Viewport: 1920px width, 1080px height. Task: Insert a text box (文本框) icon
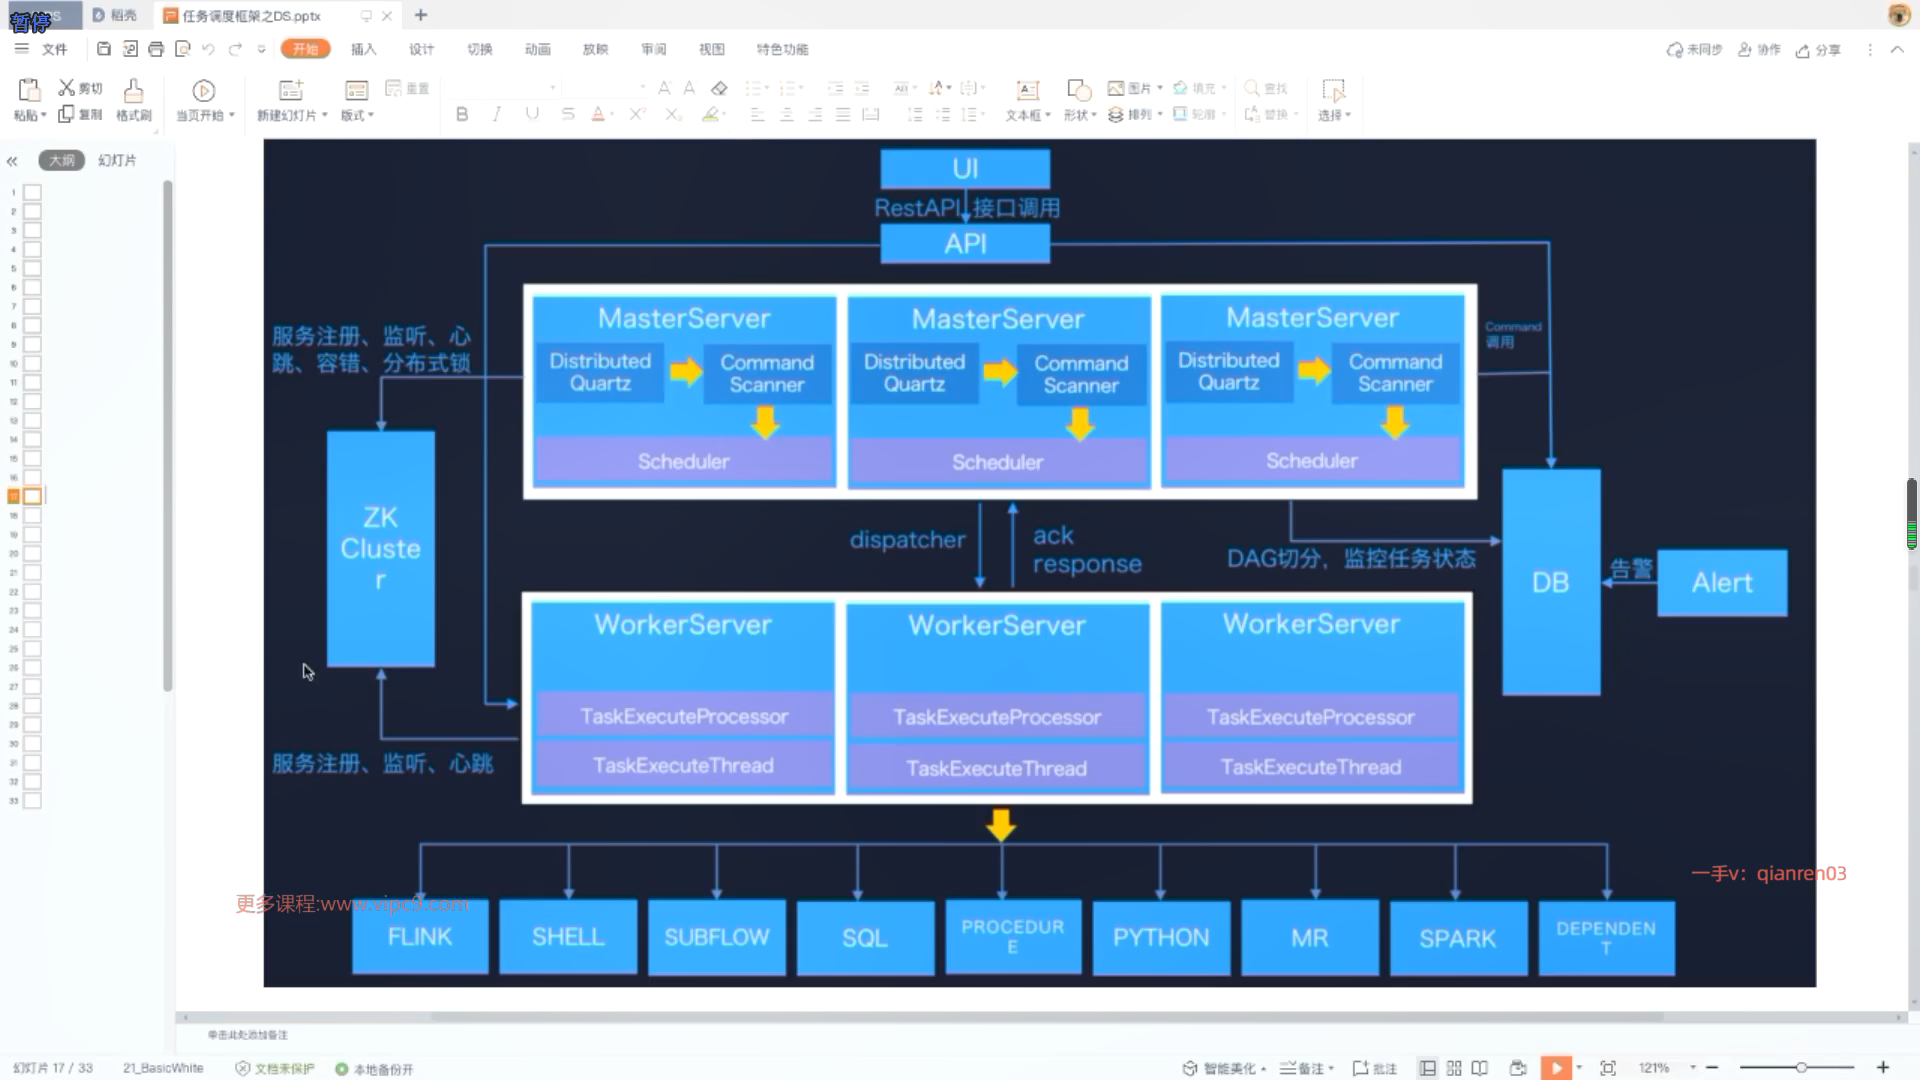tap(1027, 91)
